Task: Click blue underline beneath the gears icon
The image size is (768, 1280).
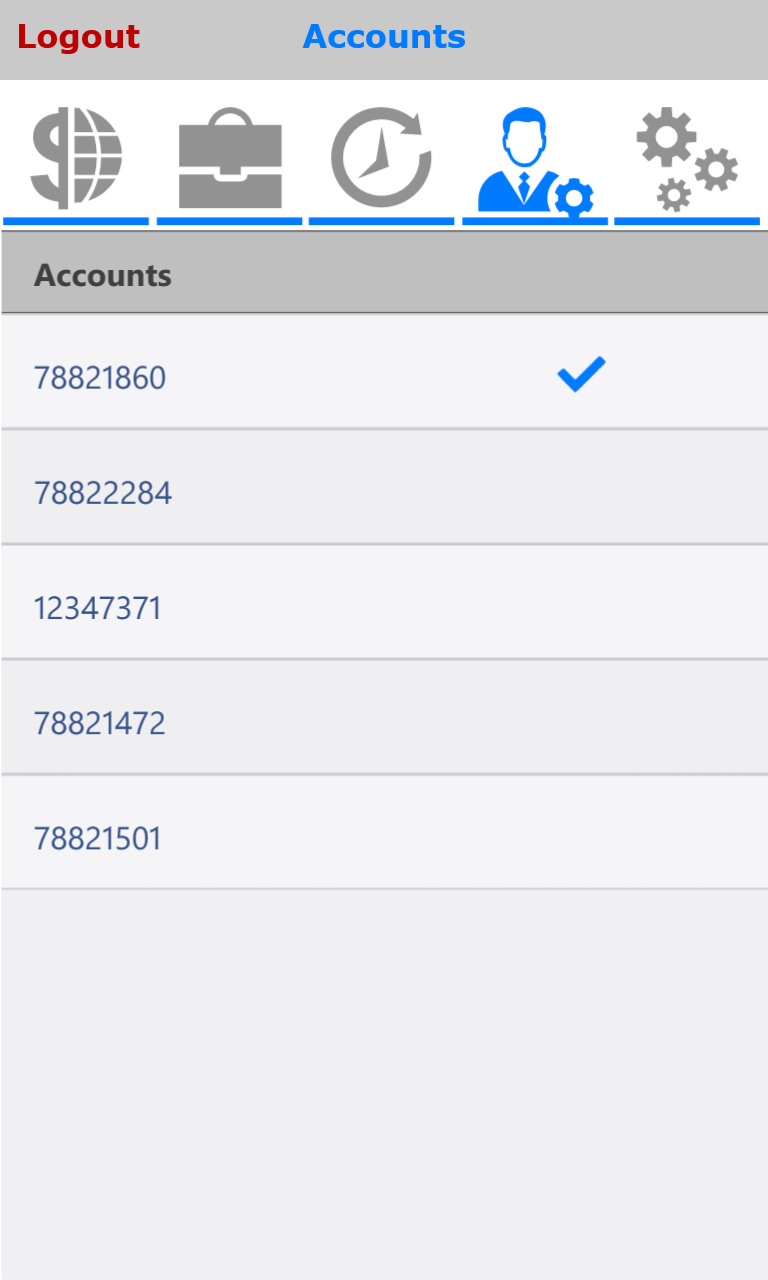Action: tap(687, 221)
